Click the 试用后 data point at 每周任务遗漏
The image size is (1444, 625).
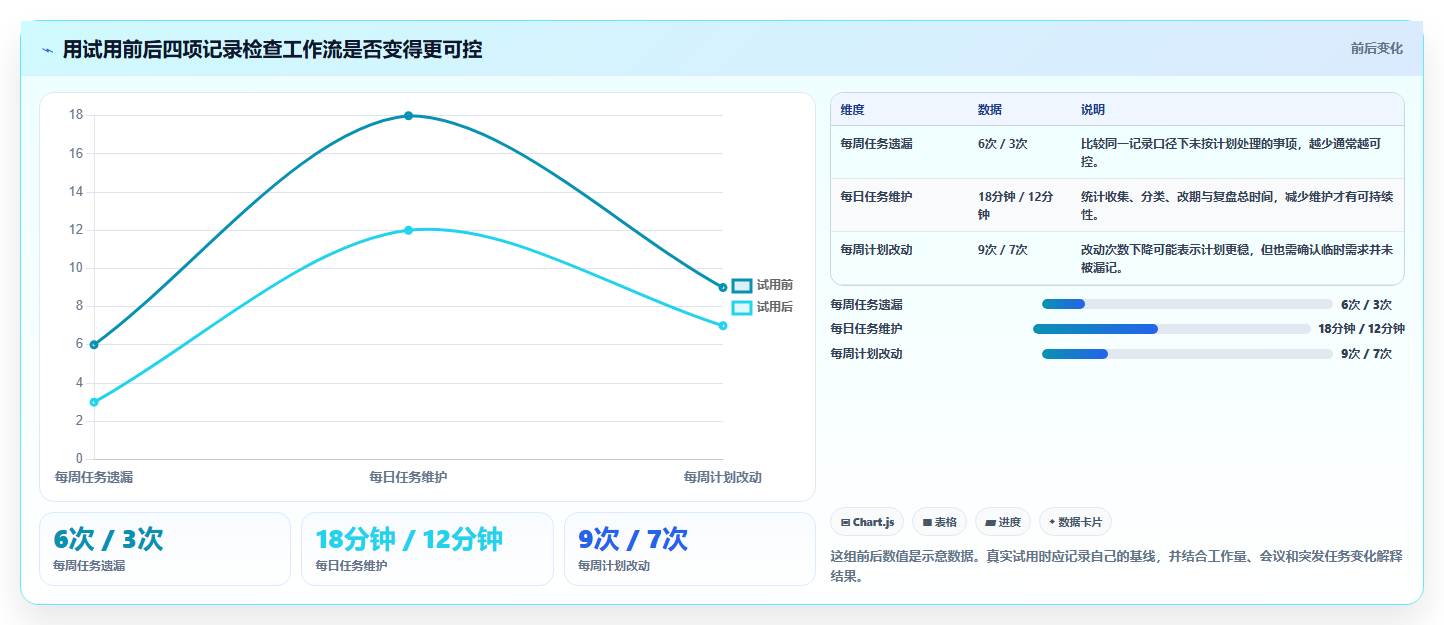(x=94, y=402)
